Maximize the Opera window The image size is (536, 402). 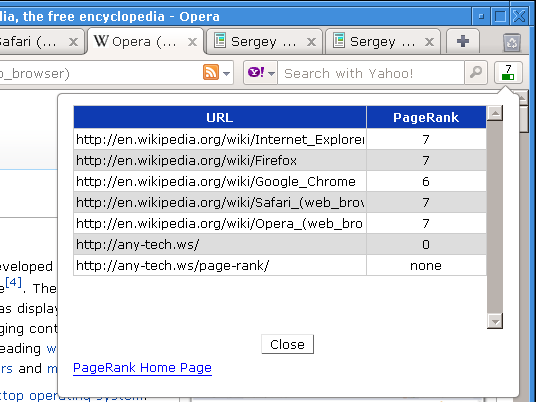click(500, 16)
